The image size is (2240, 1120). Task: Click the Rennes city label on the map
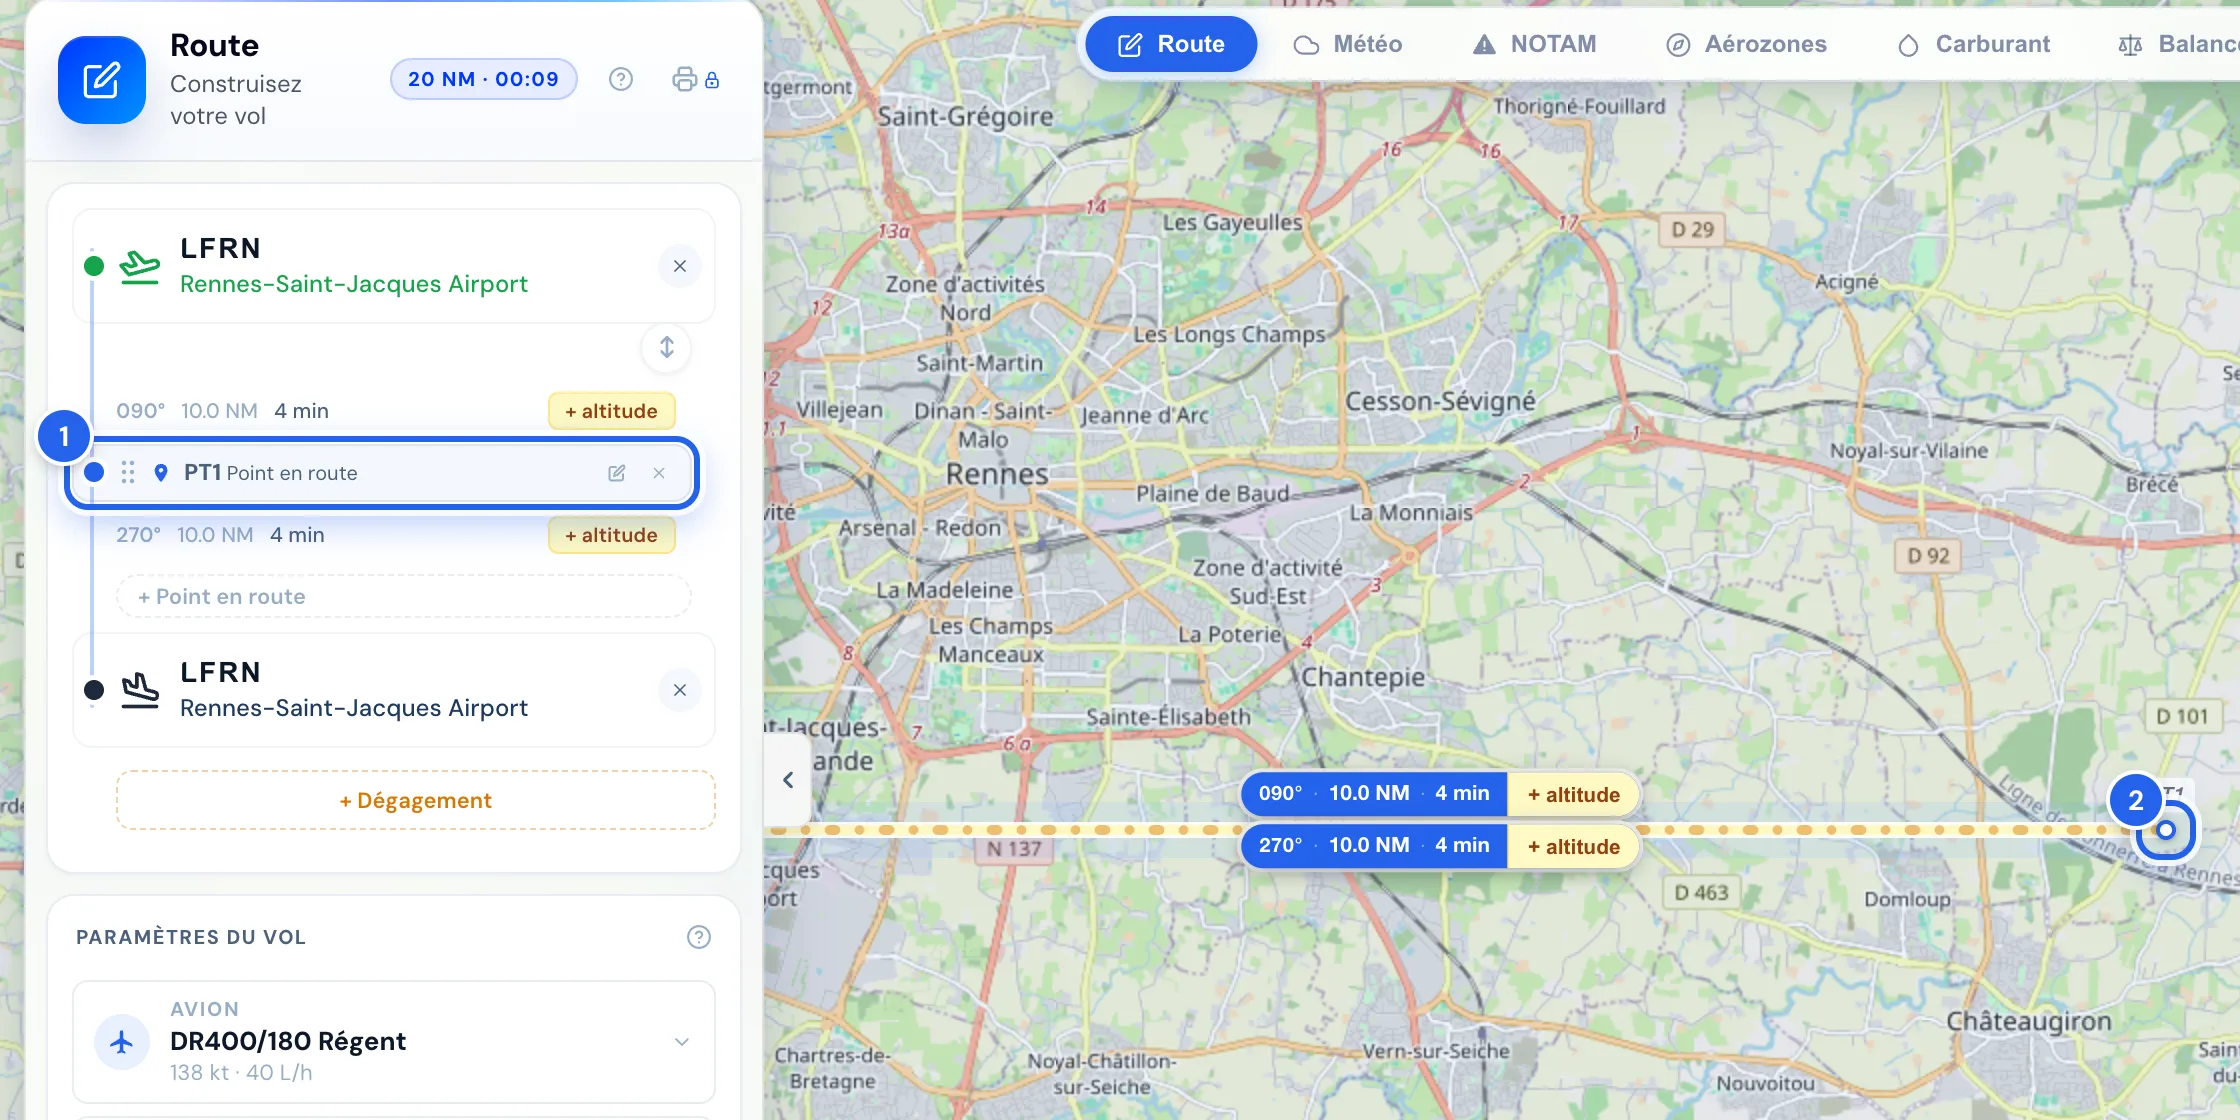(x=997, y=474)
